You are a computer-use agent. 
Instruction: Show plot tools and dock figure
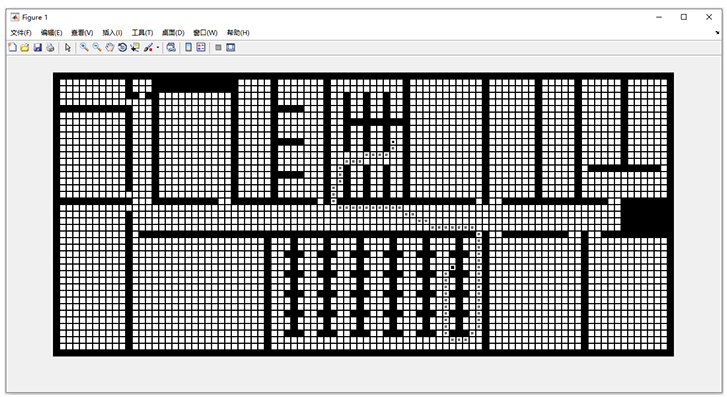[x=231, y=47]
